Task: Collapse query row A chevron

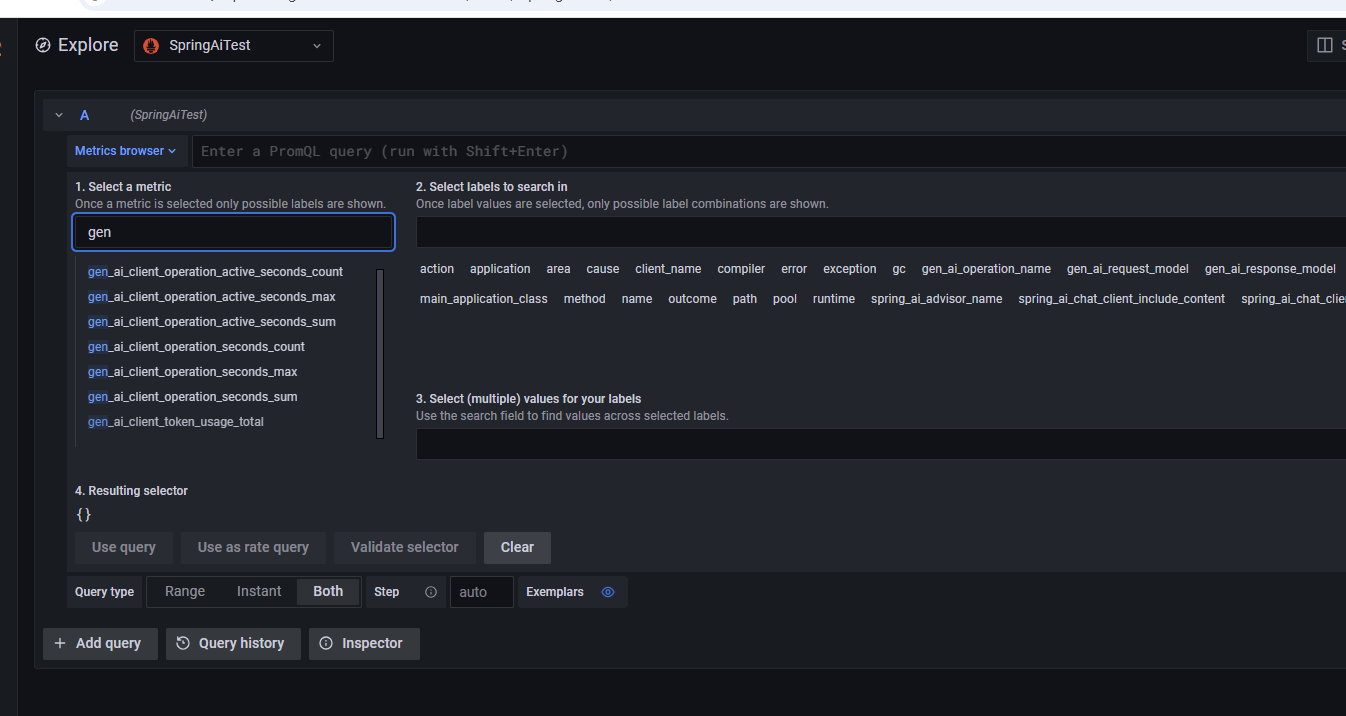Action: tap(59, 115)
